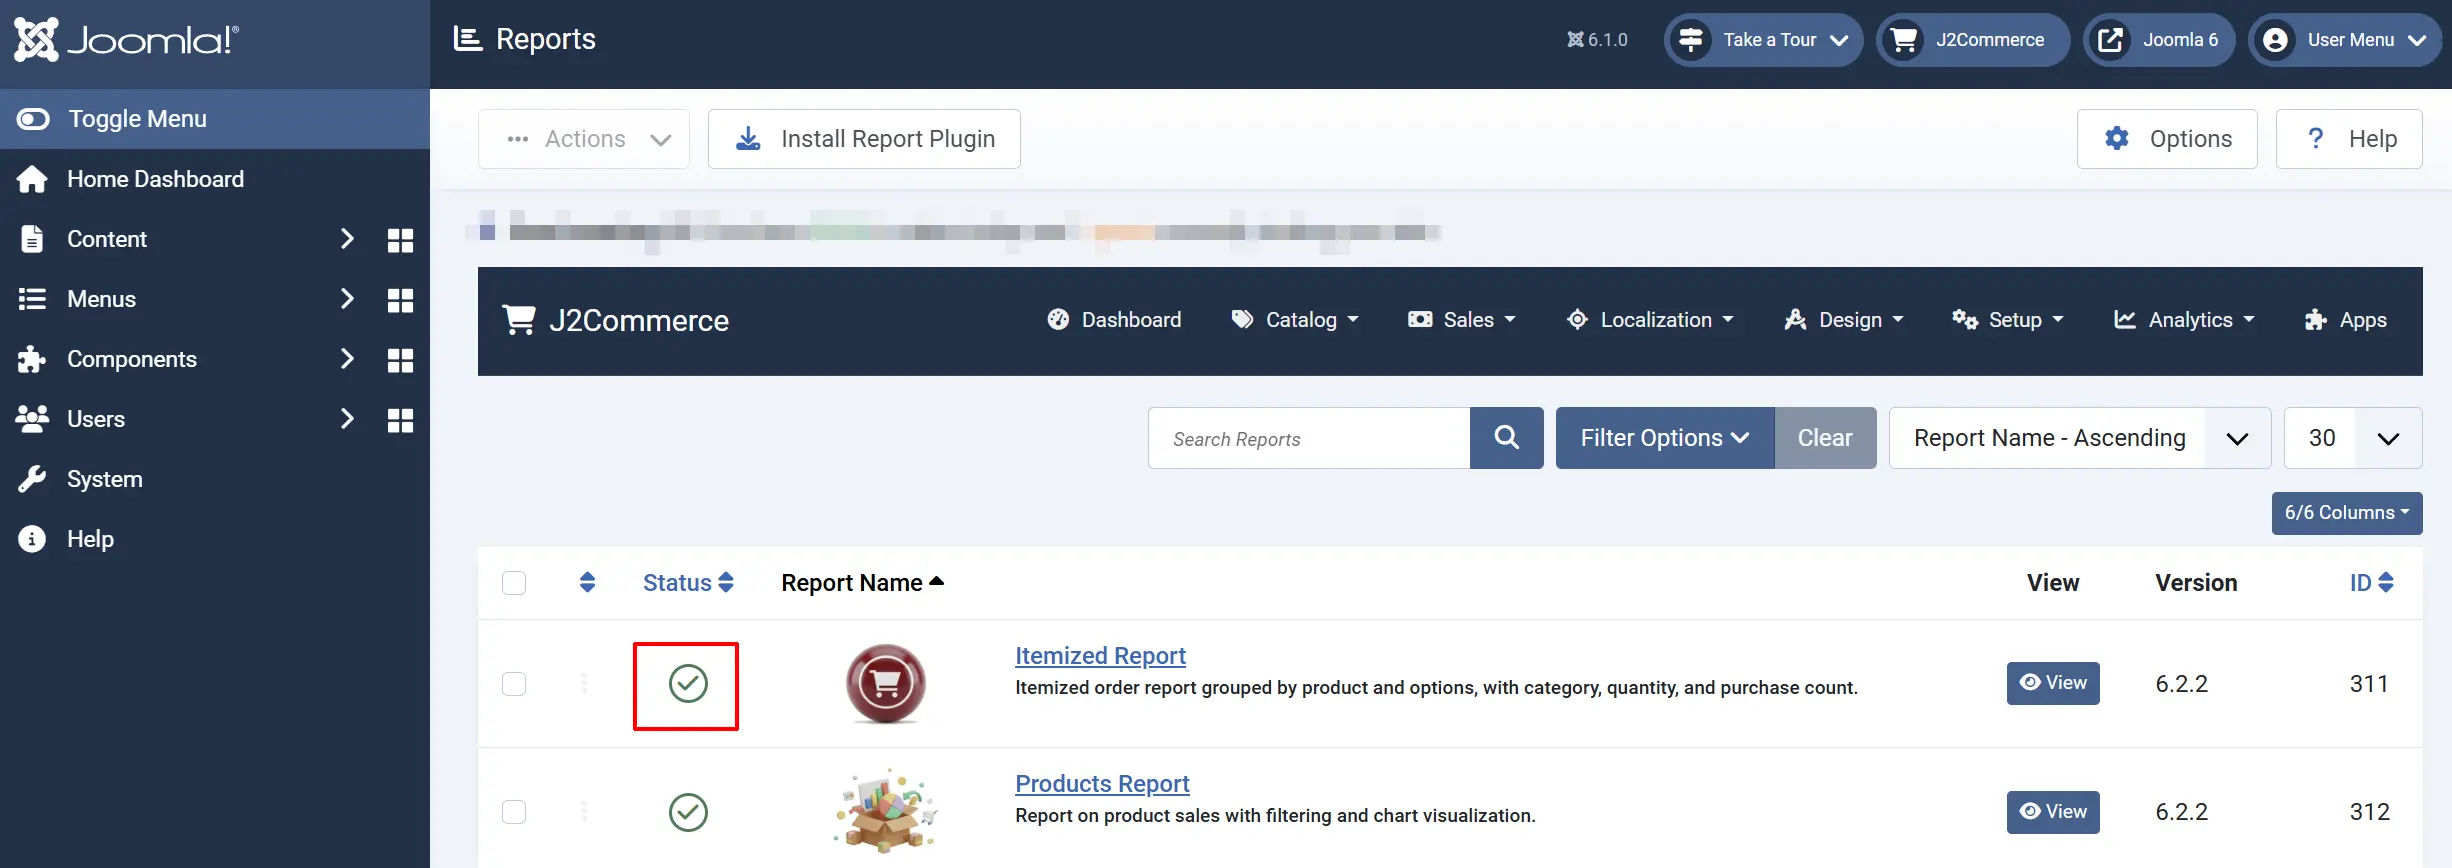
Task: Open the Design menu
Action: tap(1844, 320)
